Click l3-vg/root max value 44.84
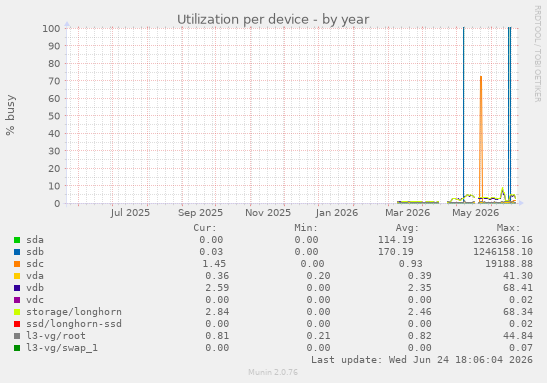The image size is (547, 383). (x=518, y=336)
